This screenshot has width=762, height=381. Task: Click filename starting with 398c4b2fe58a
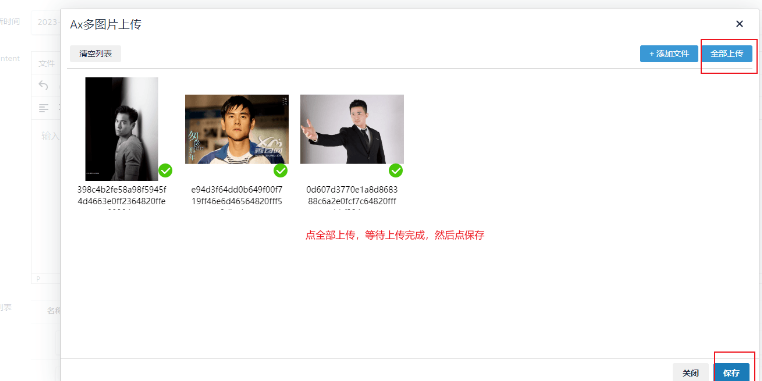[x=121, y=195]
